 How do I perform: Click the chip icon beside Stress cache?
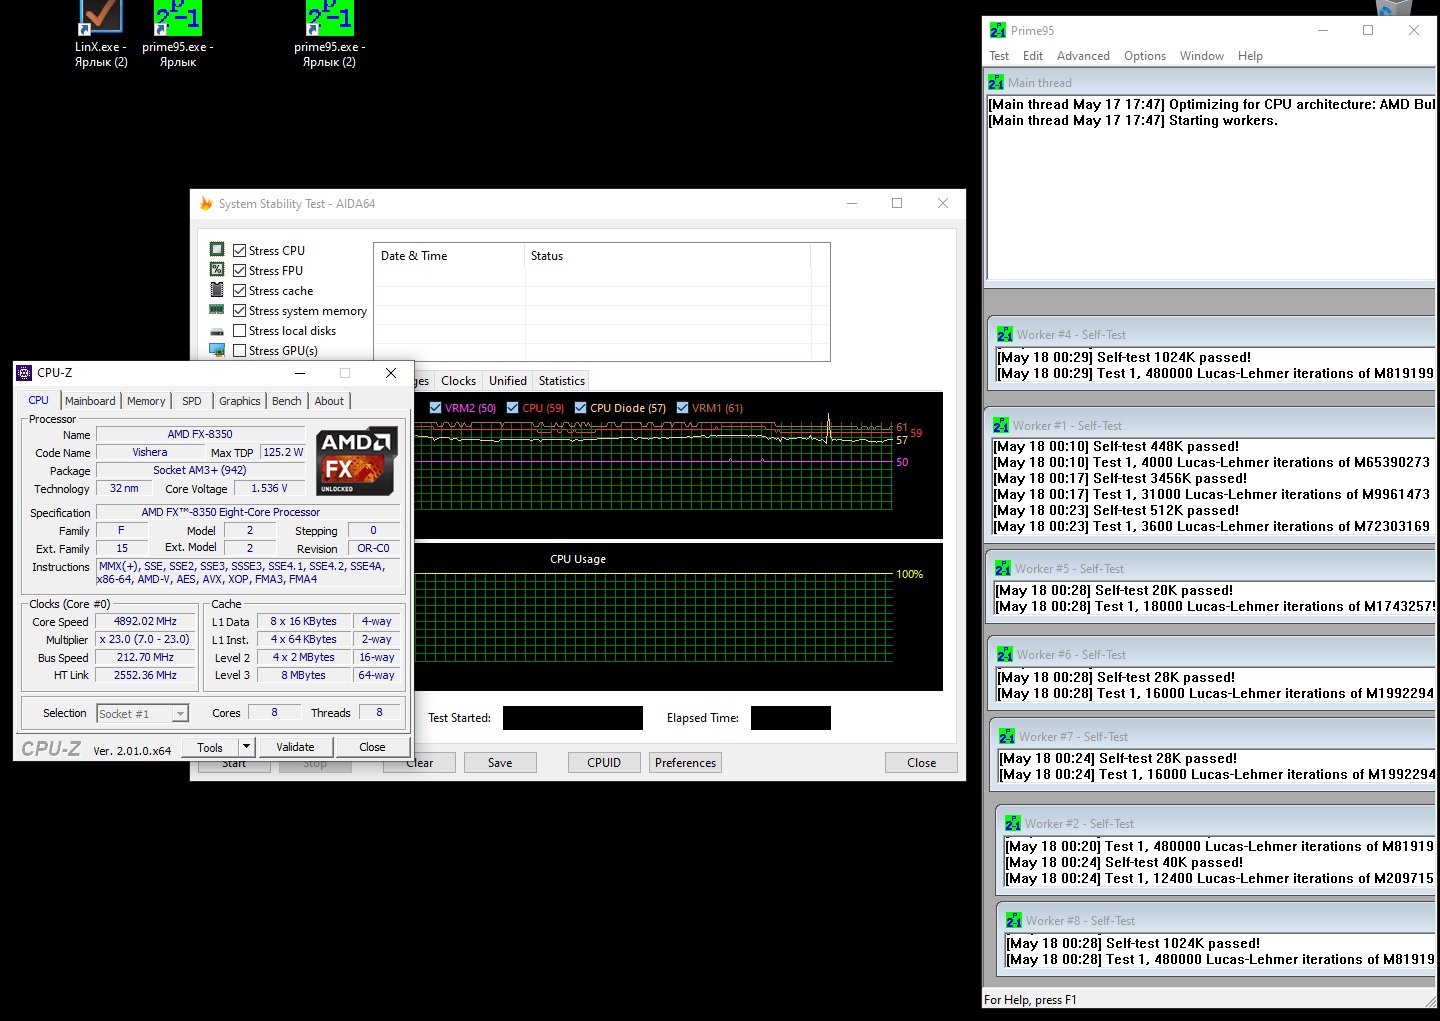click(x=217, y=290)
